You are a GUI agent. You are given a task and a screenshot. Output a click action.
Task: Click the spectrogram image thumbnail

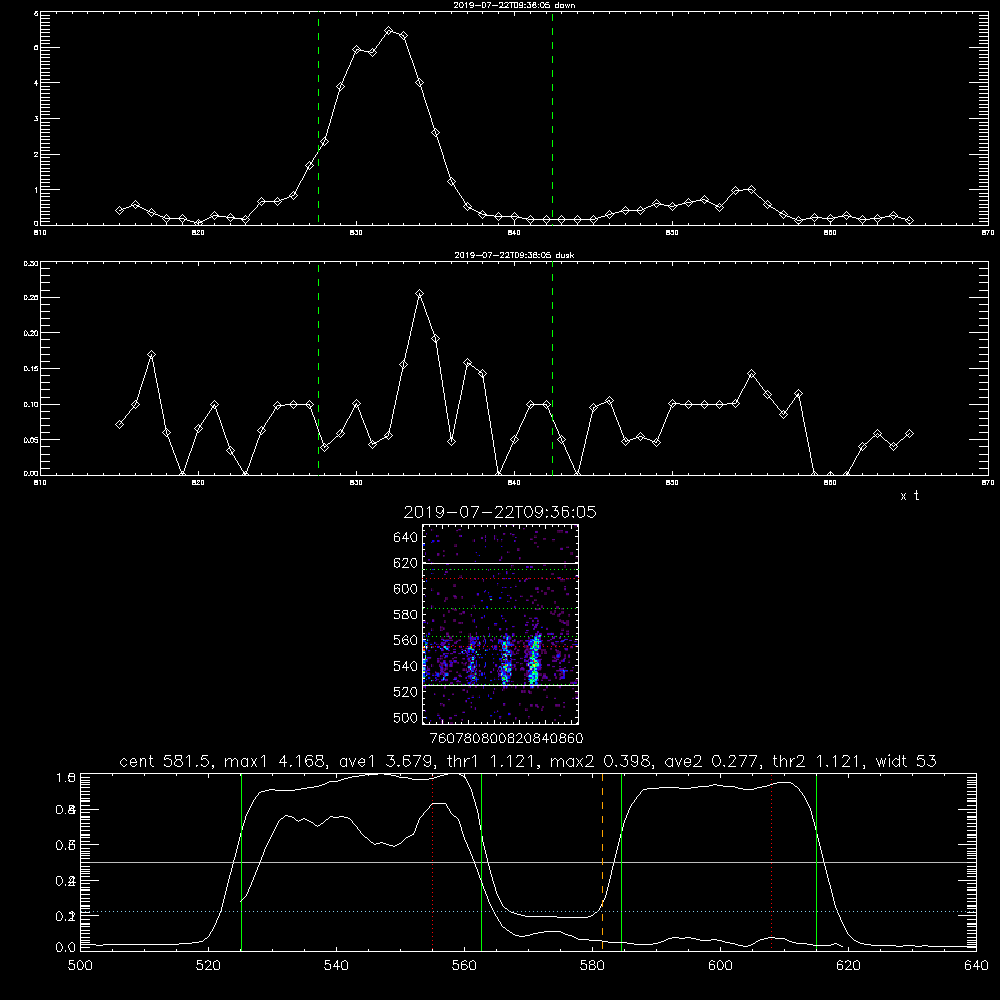501,624
